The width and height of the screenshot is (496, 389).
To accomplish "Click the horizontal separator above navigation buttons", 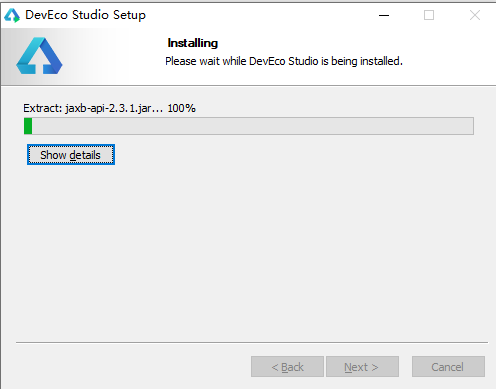I will pyautogui.click(x=252, y=342).
